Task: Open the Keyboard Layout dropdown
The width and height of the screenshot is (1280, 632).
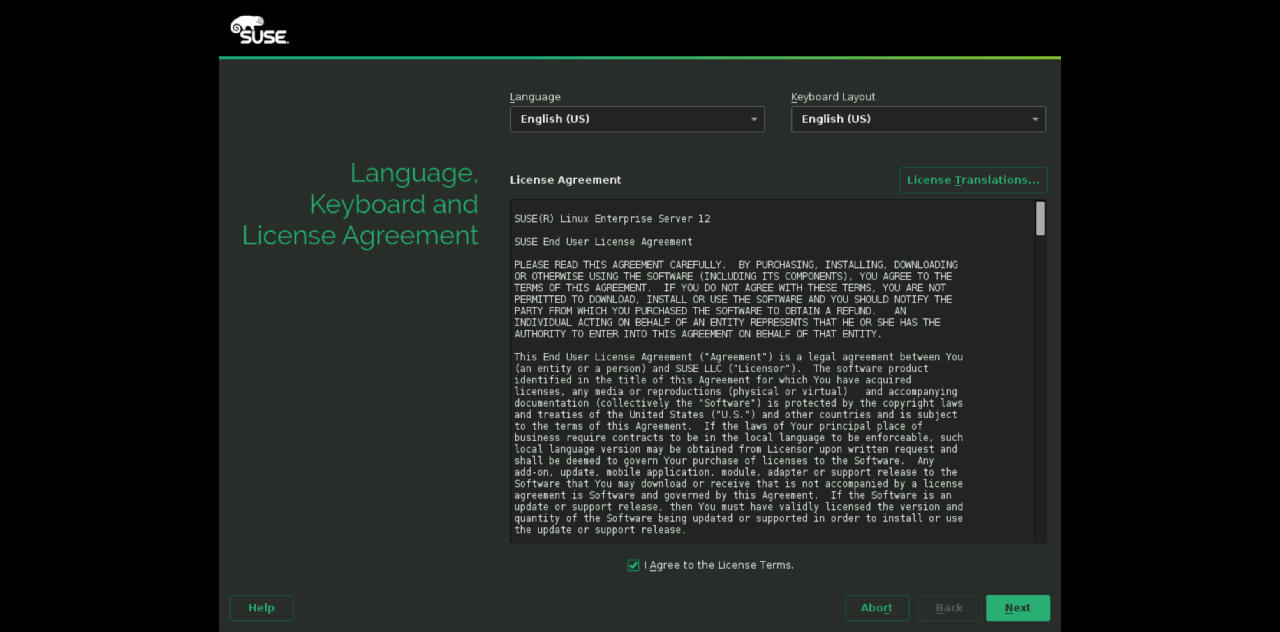Action: (918, 119)
